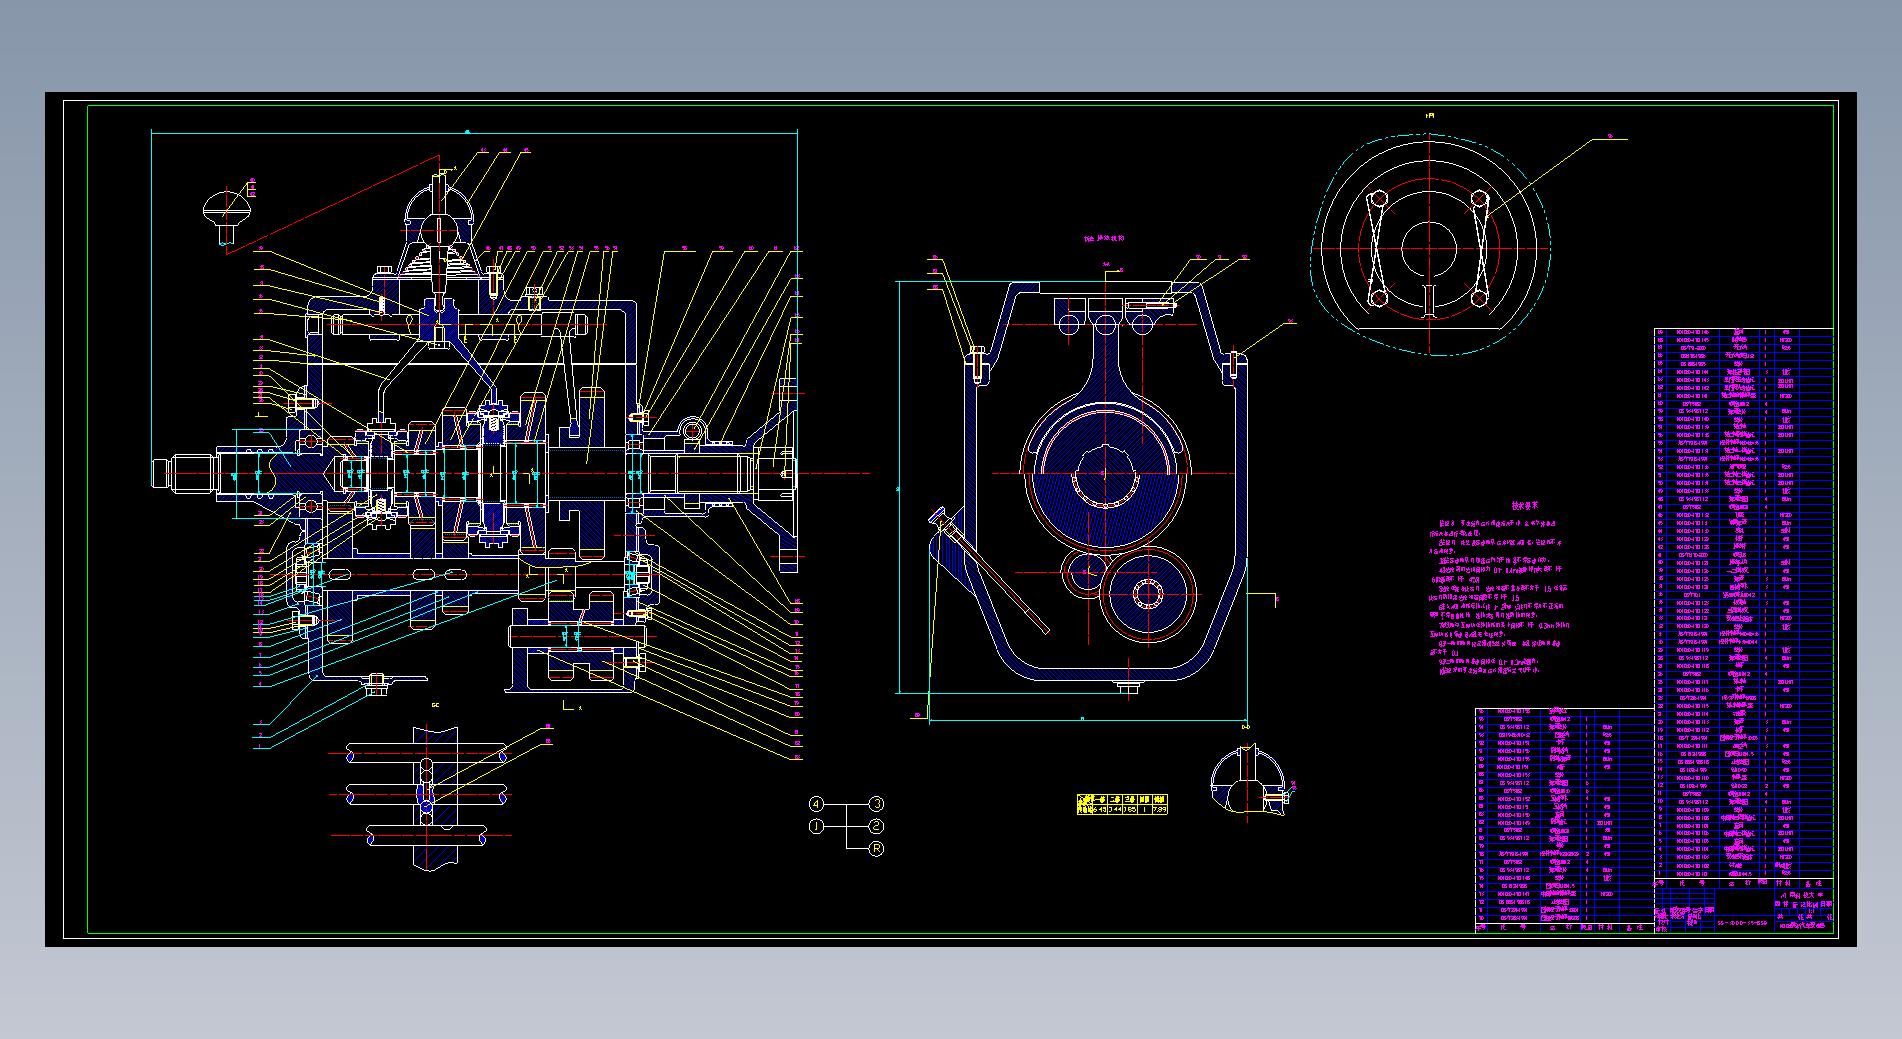Click the yellow gear ratio table
The image size is (1902, 1039).
coord(1122,804)
